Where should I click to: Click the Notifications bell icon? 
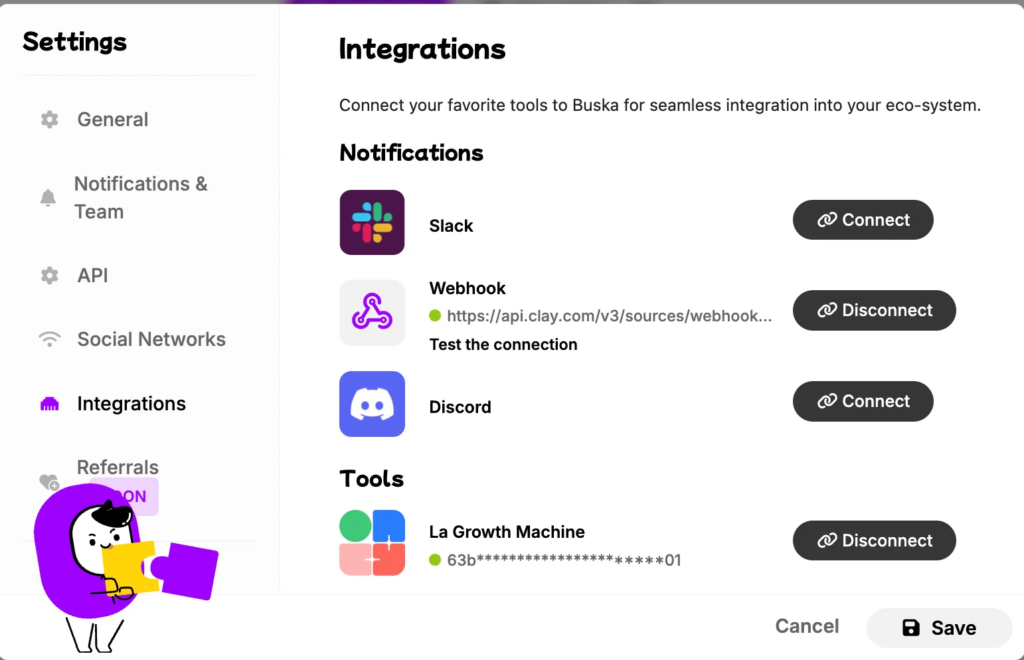[x=48, y=197]
